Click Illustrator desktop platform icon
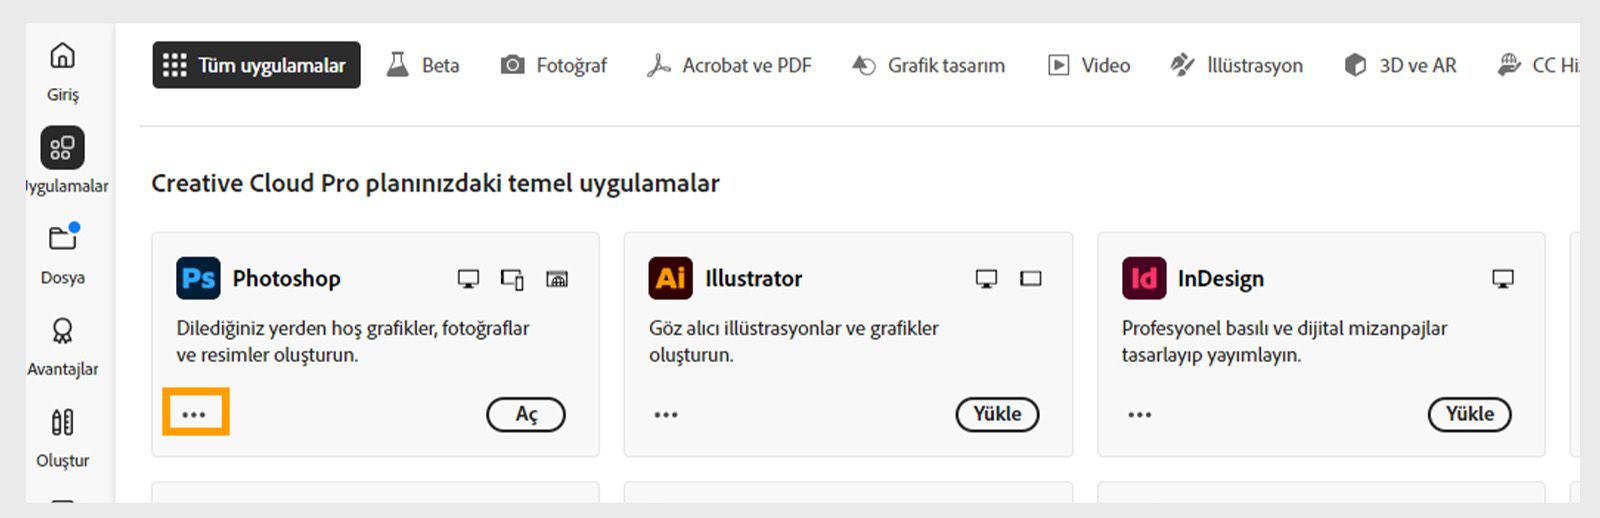The height and width of the screenshot is (518, 1600). (986, 279)
